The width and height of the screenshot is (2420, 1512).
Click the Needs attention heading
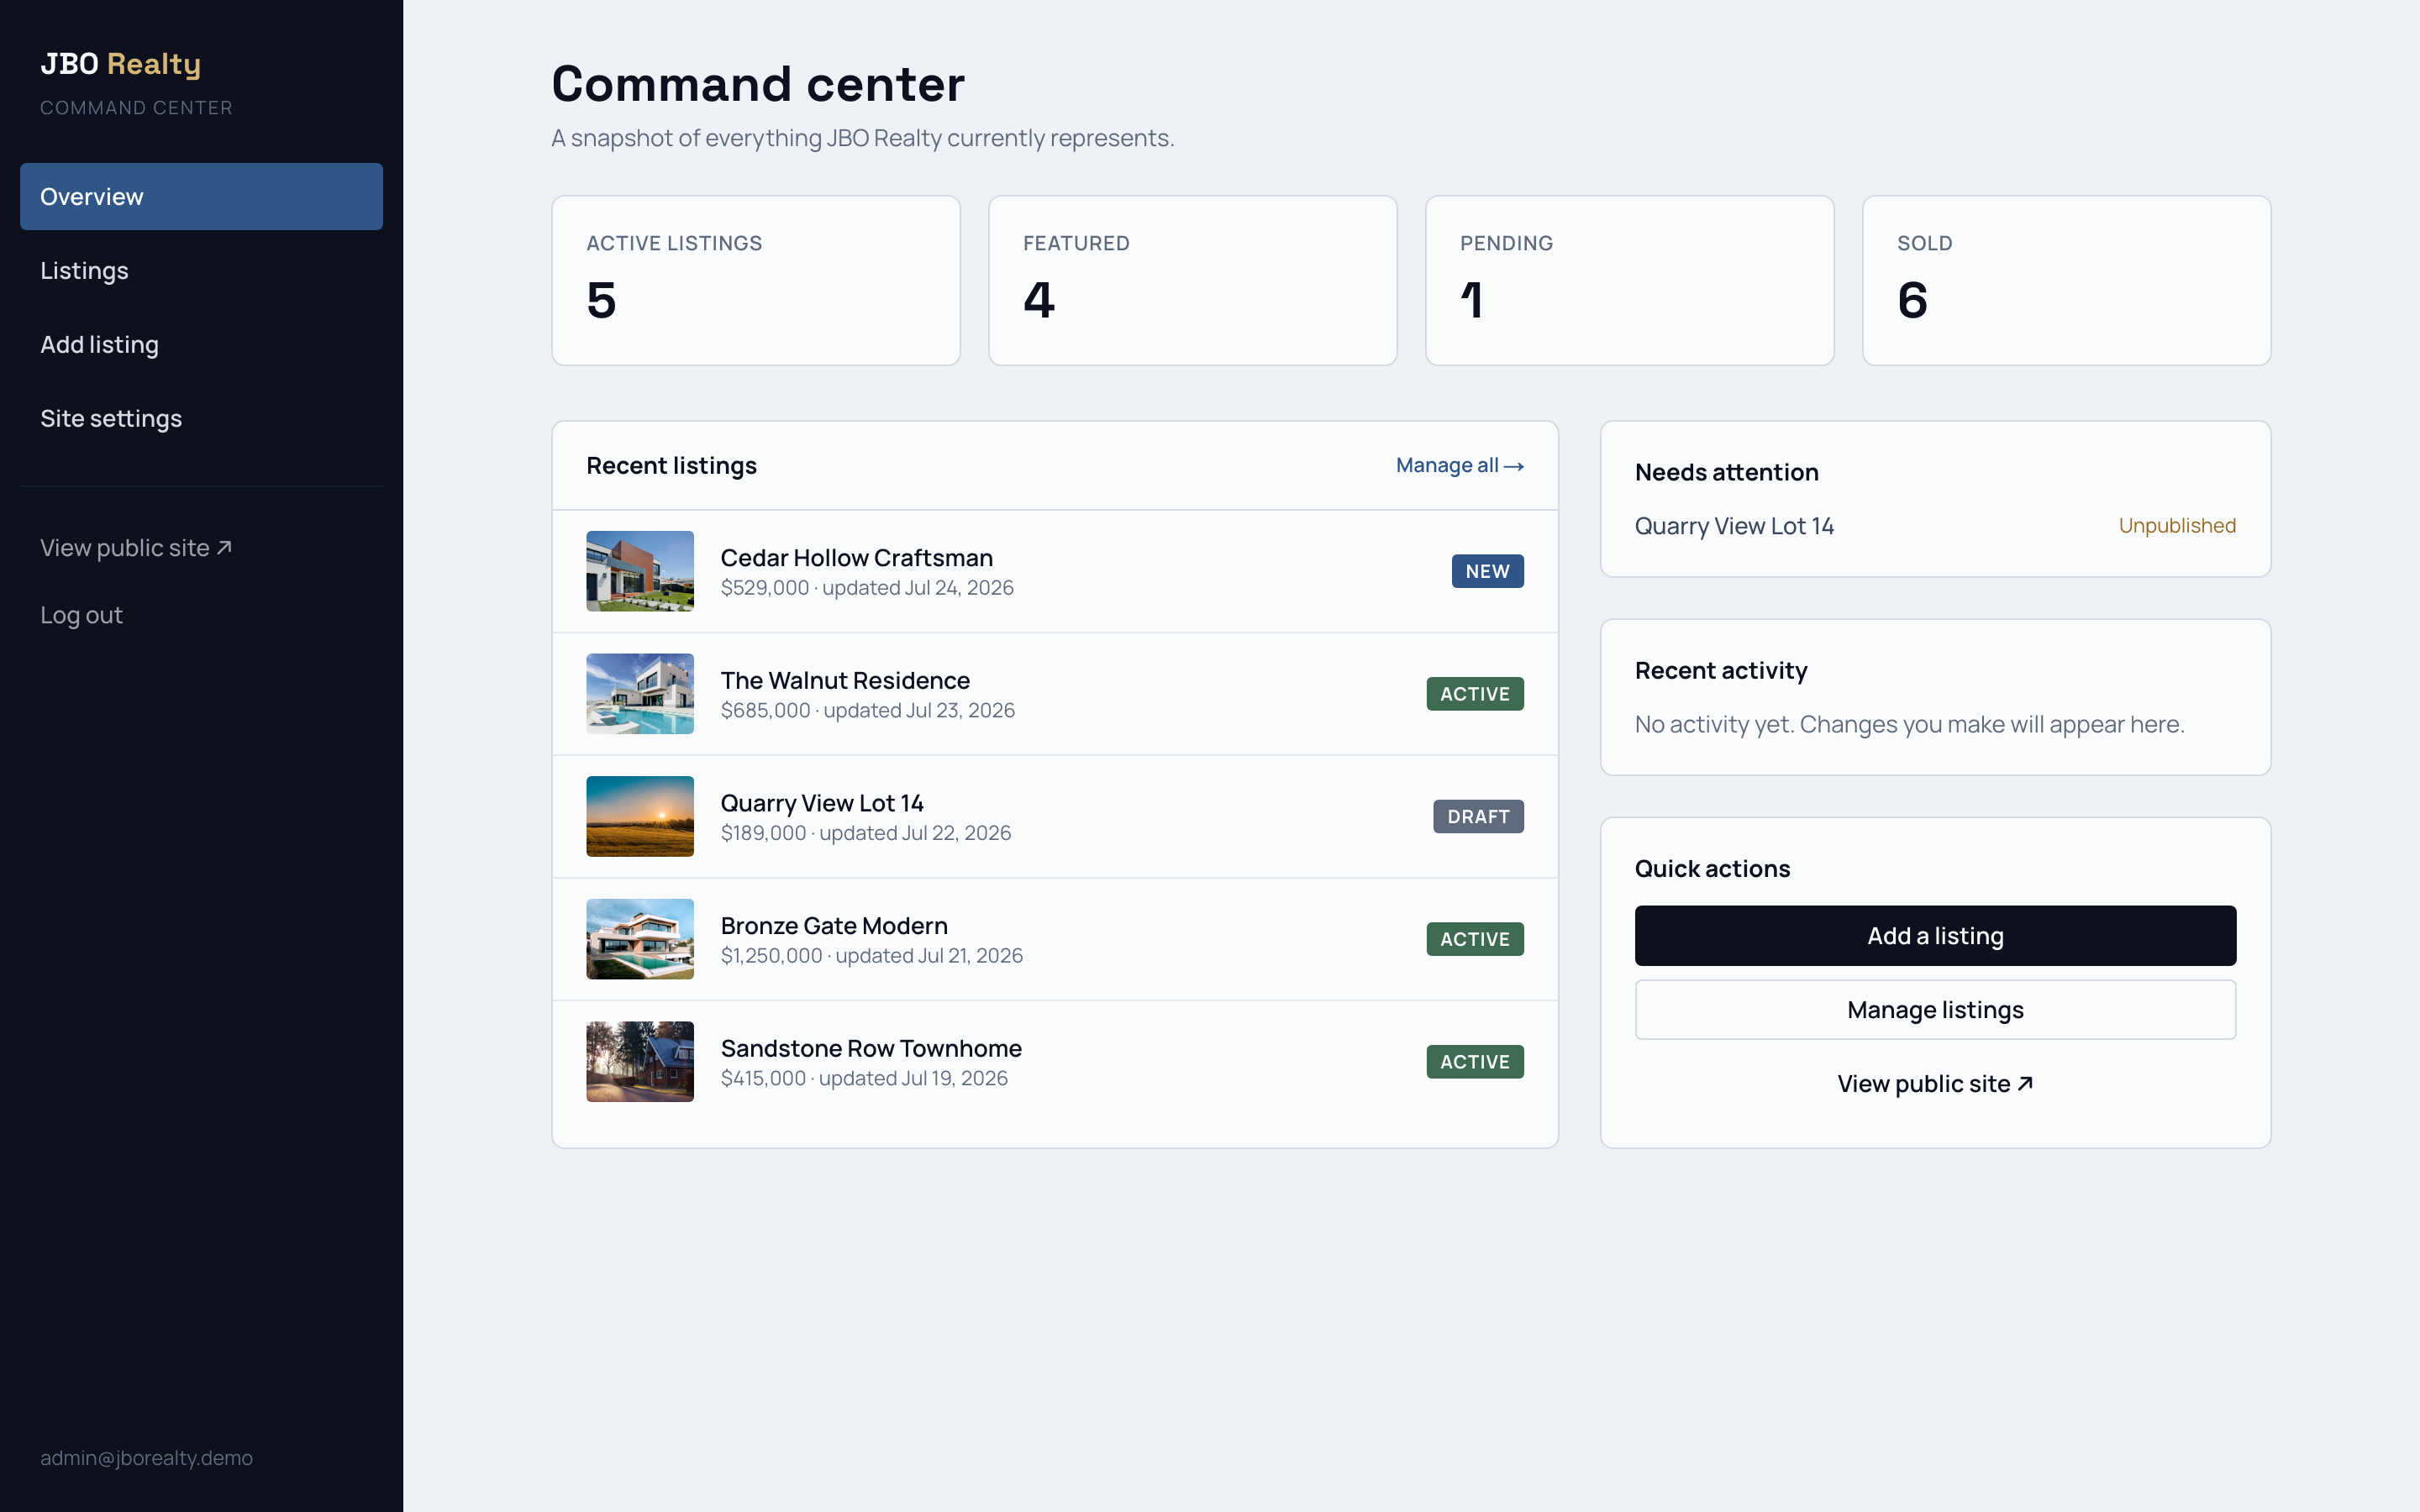tap(1726, 472)
